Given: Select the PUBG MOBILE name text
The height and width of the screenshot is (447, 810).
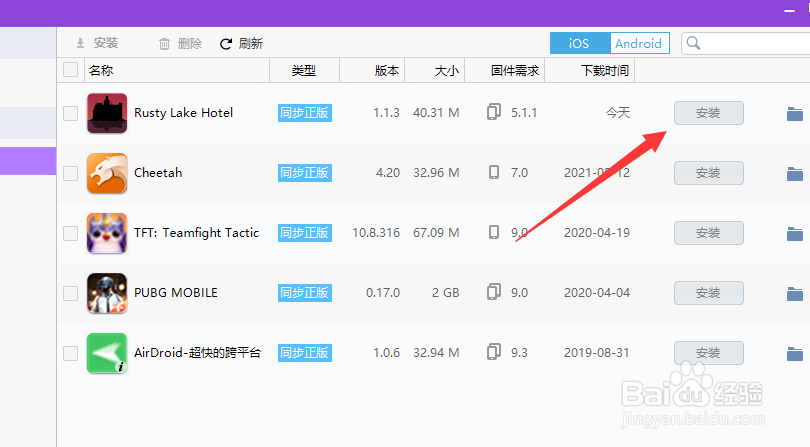Looking at the screenshot, I should 176,292.
